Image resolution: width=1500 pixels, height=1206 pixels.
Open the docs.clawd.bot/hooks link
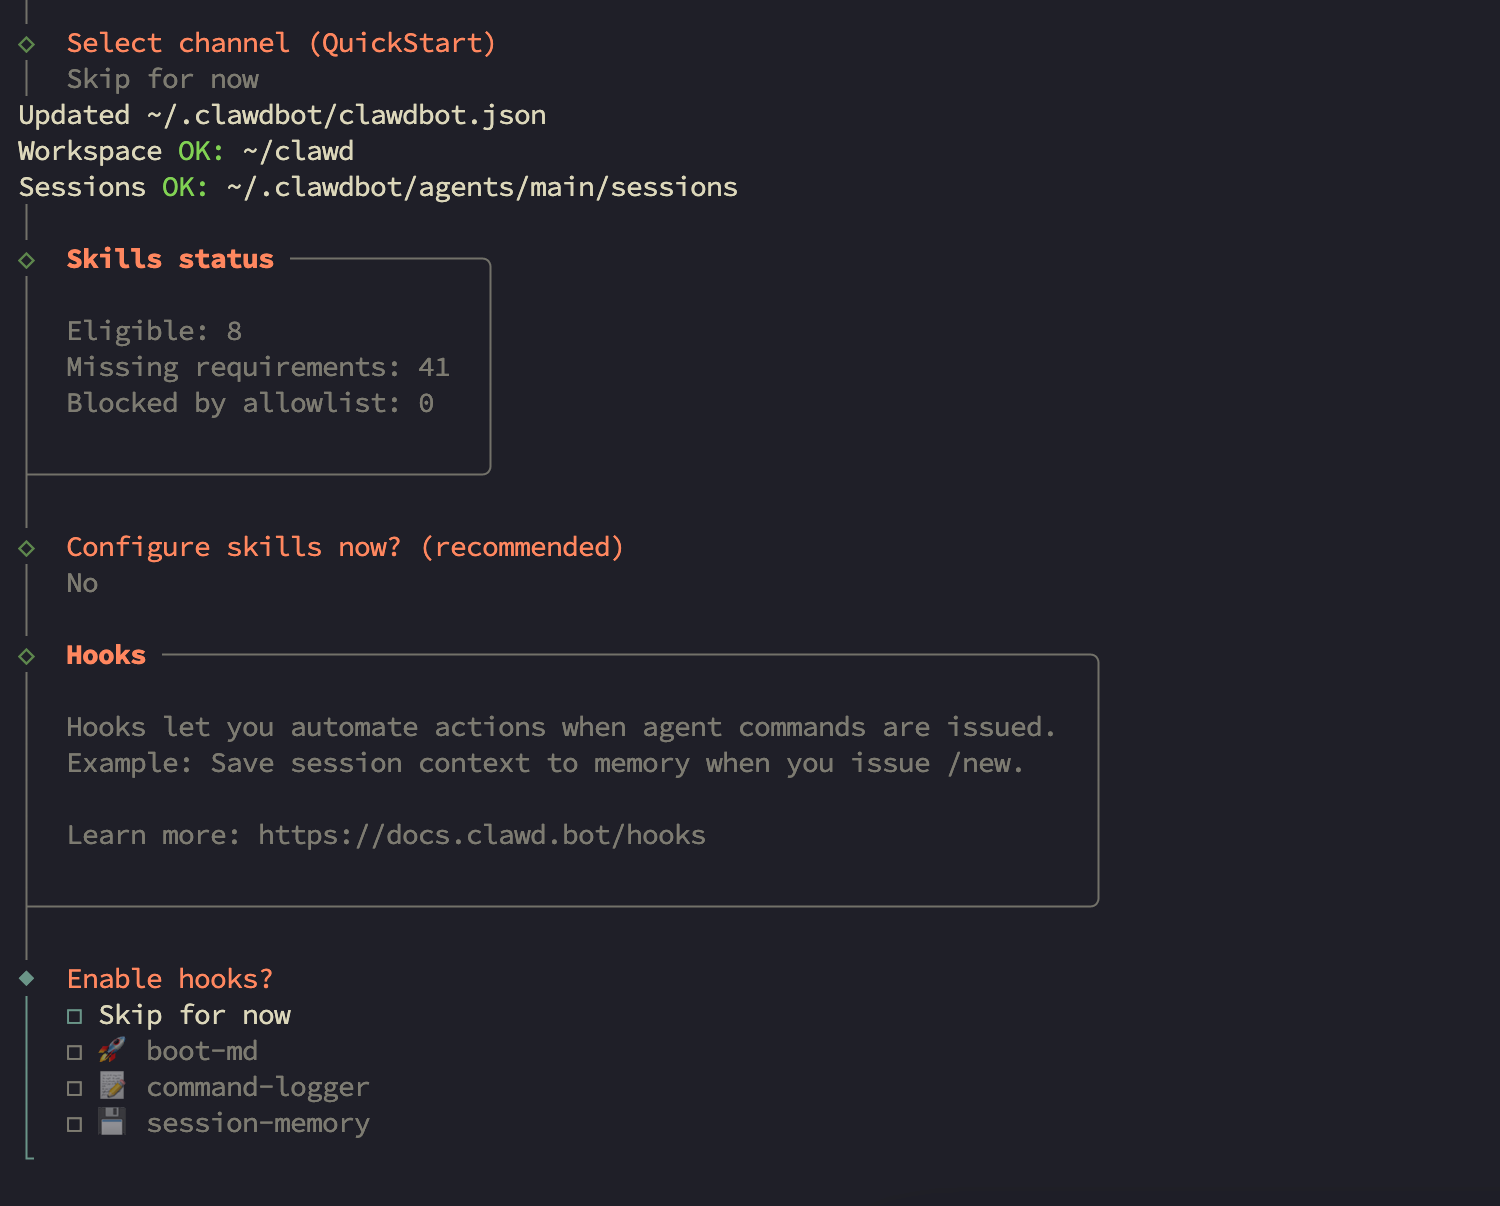[x=481, y=835]
